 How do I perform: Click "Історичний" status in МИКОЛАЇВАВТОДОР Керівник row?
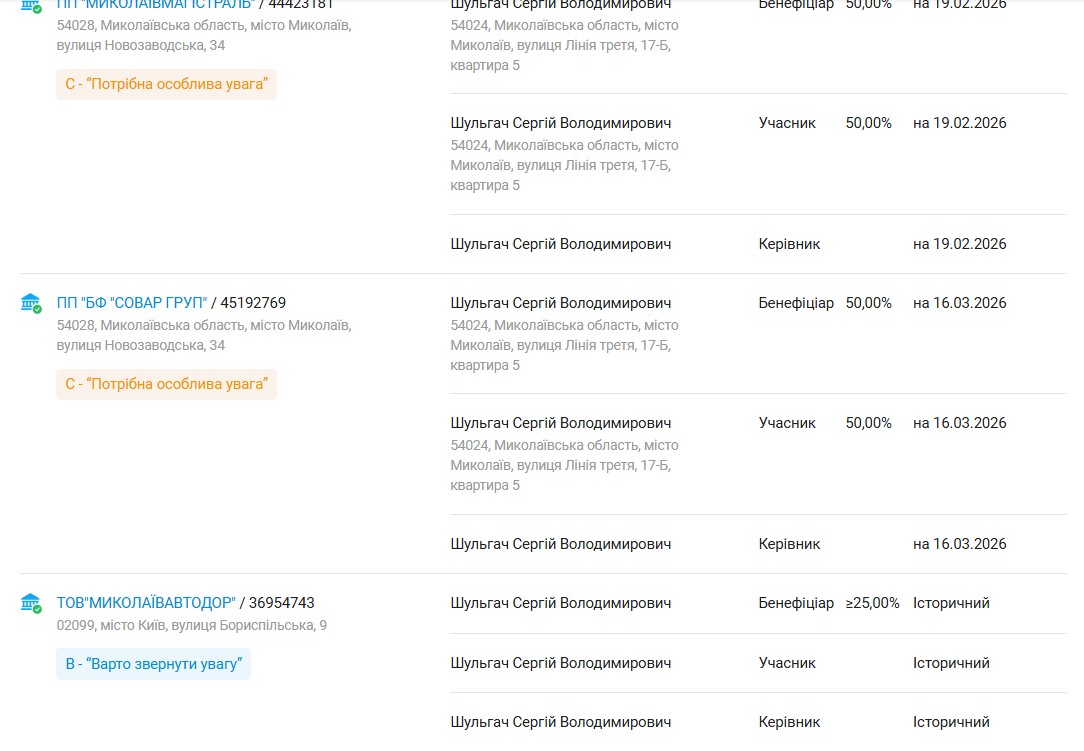[951, 722]
